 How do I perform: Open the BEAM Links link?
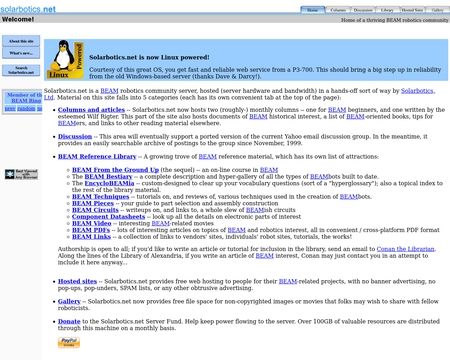coord(91,236)
